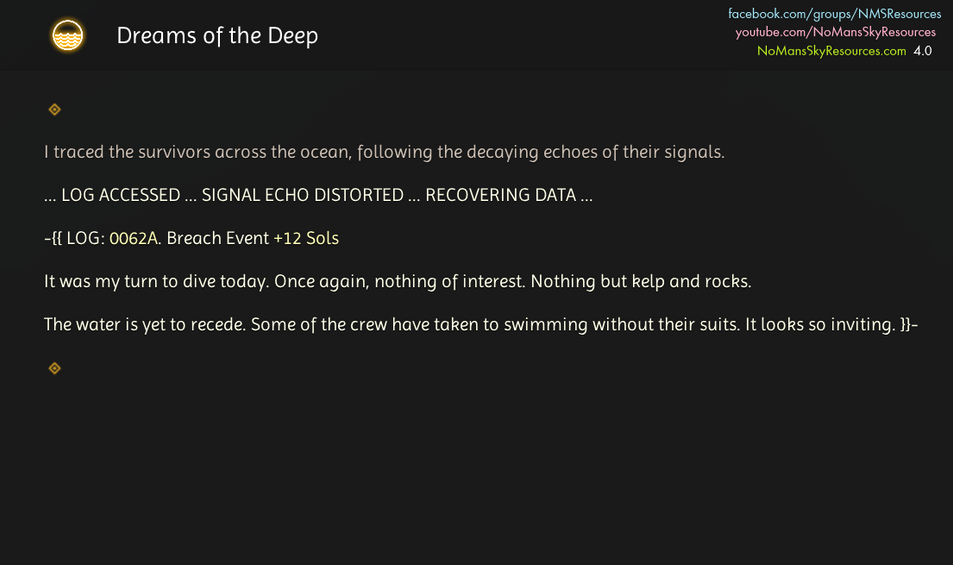This screenshot has height=565, width=953.
Task: Click the bottom orange diamond marker
Action: coord(55,368)
